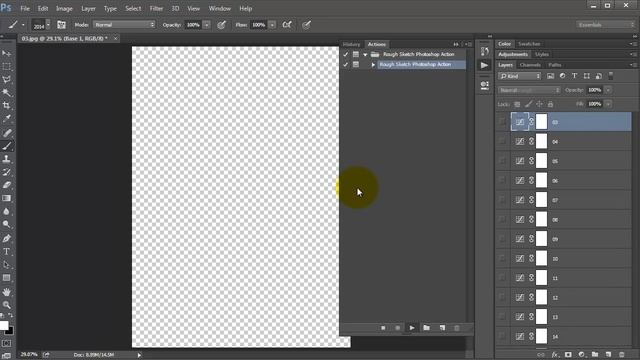Enable airbrush build-up icon
Viewport: 640px width, 360px height.
(x=287, y=25)
